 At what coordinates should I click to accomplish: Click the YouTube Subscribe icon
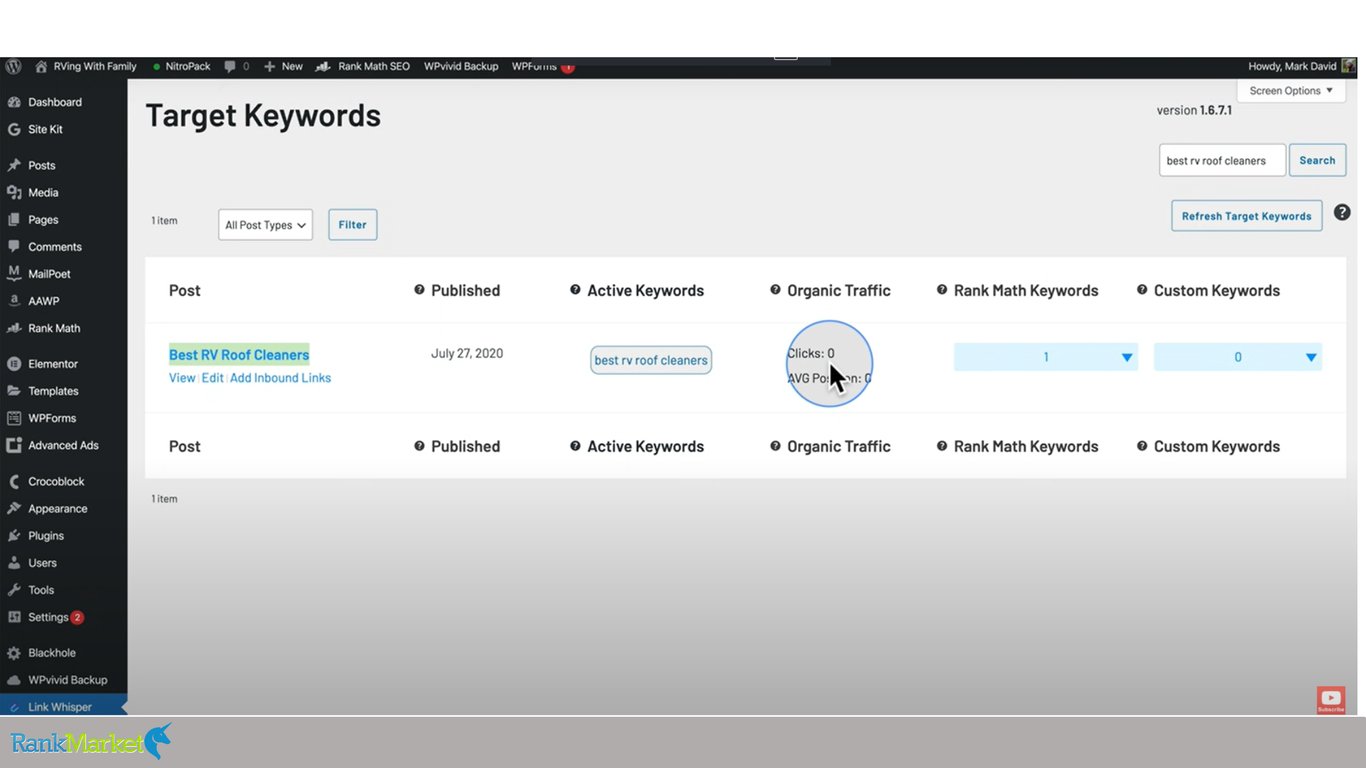pyautogui.click(x=1331, y=700)
